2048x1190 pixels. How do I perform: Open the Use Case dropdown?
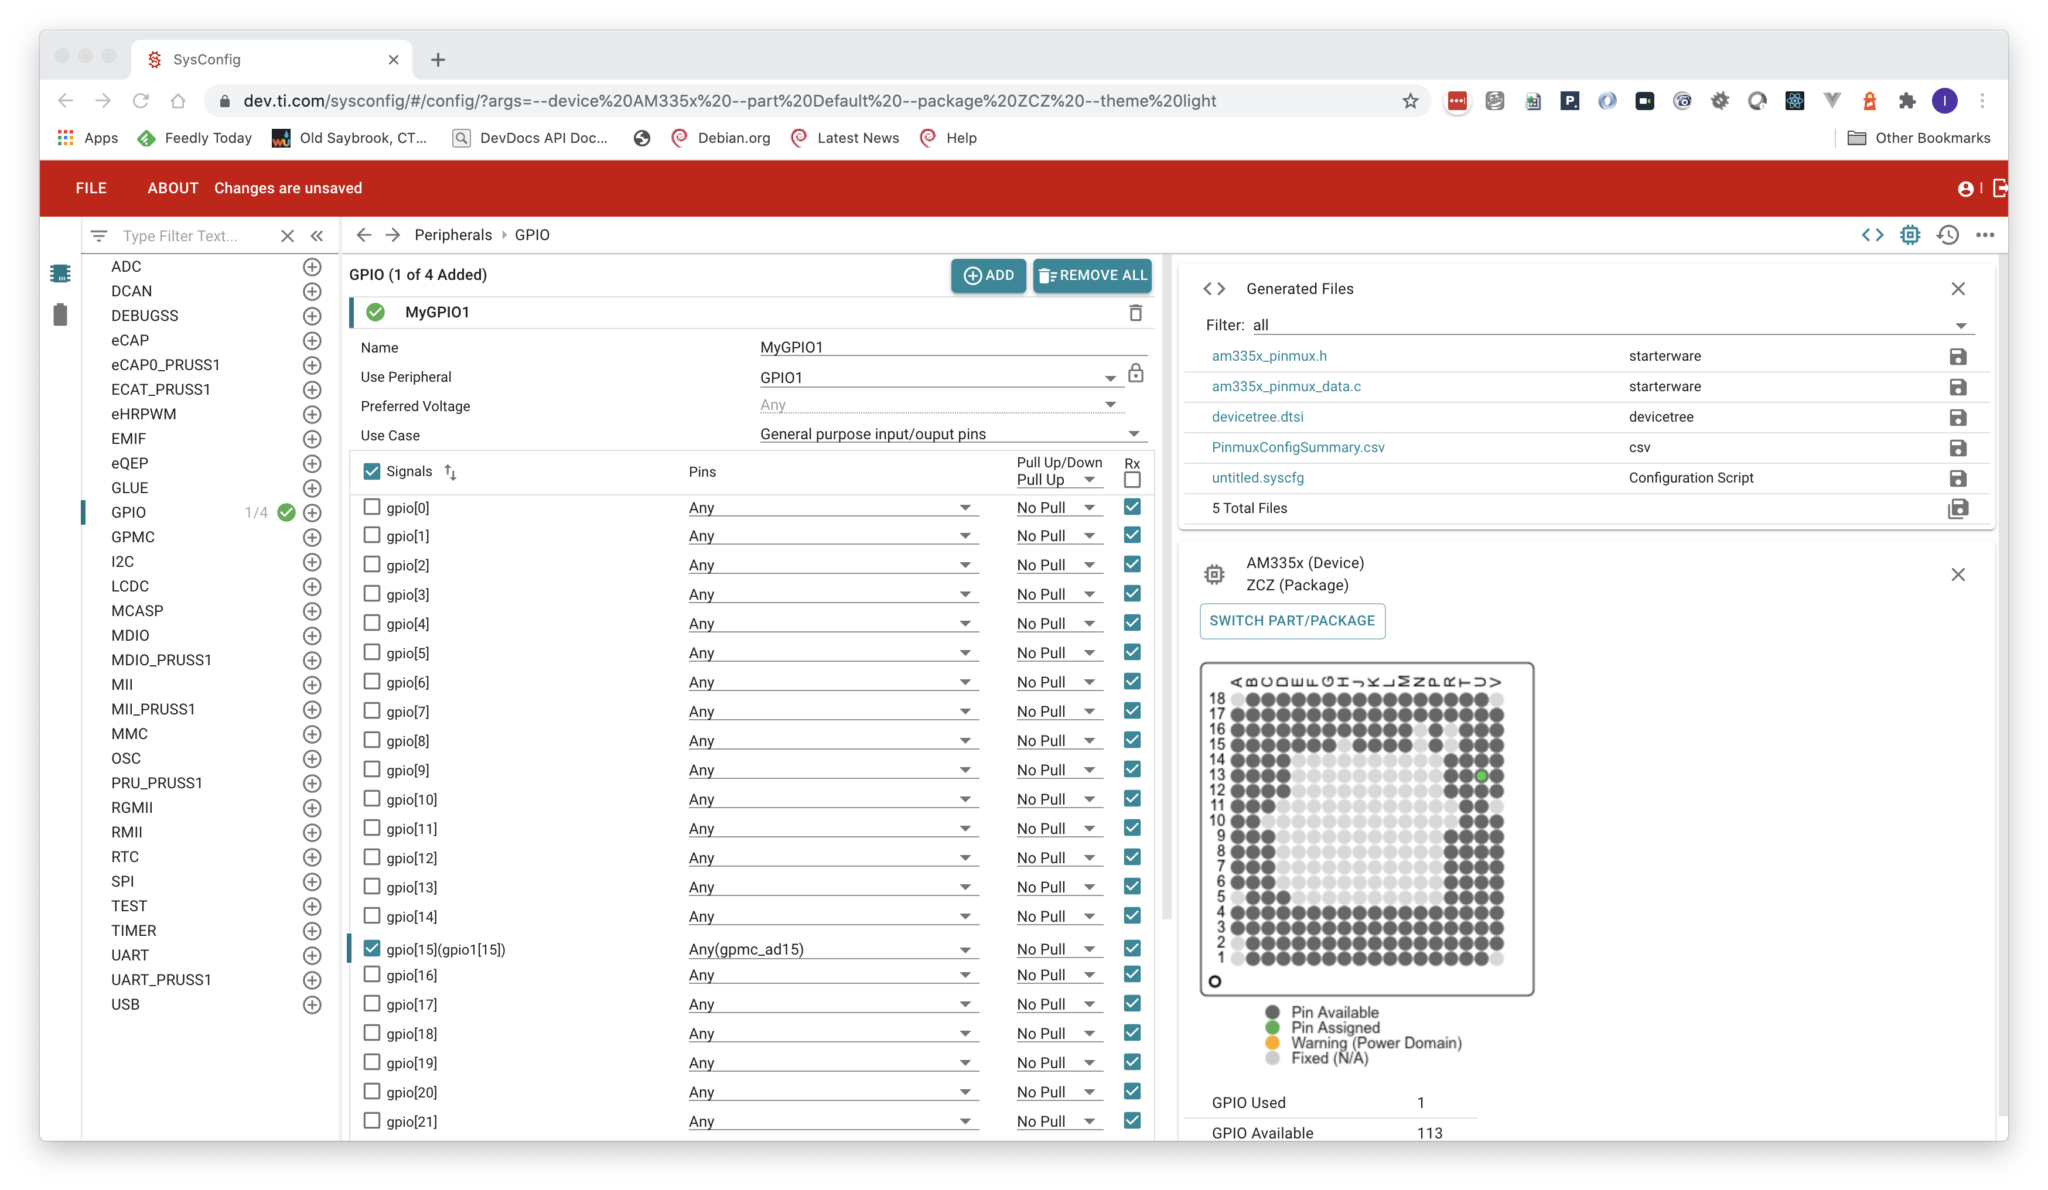1132,433
